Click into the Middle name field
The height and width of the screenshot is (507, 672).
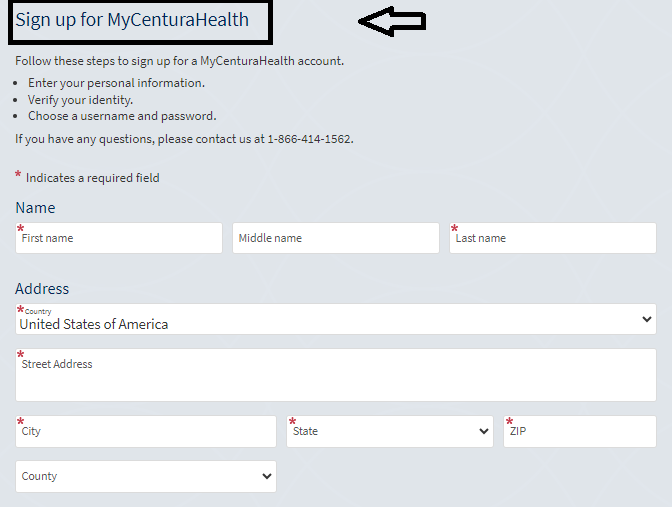point(335,239)
